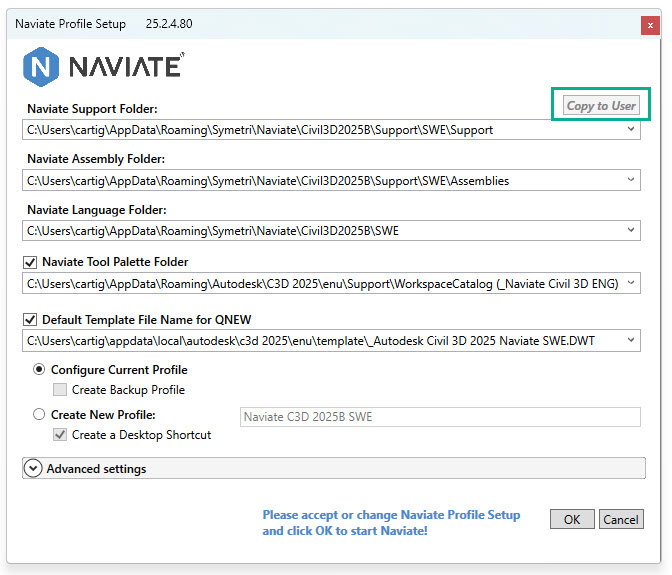This screenshot has width=672, height=575.
Task: Toggle Default Template File Name for QNEW
Action: click(30, 320)
